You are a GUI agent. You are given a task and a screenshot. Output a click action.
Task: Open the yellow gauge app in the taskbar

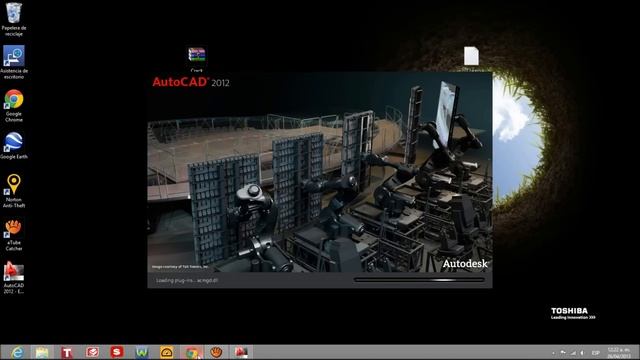(167, 352)
